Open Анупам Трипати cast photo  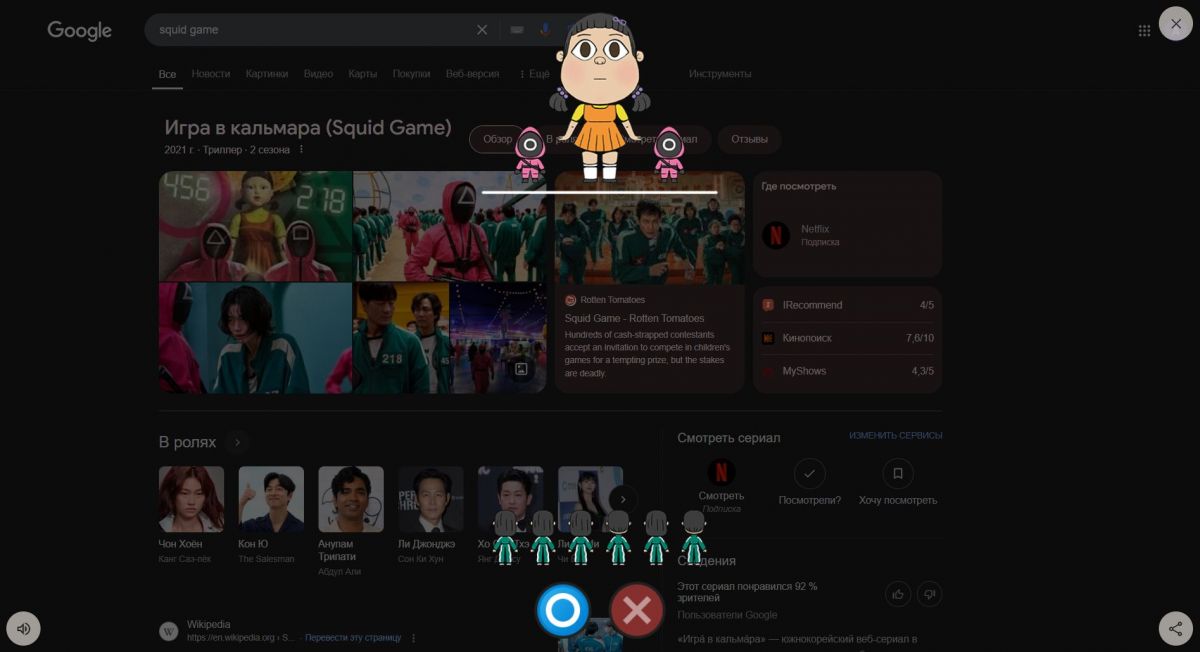tap(351, 499)
